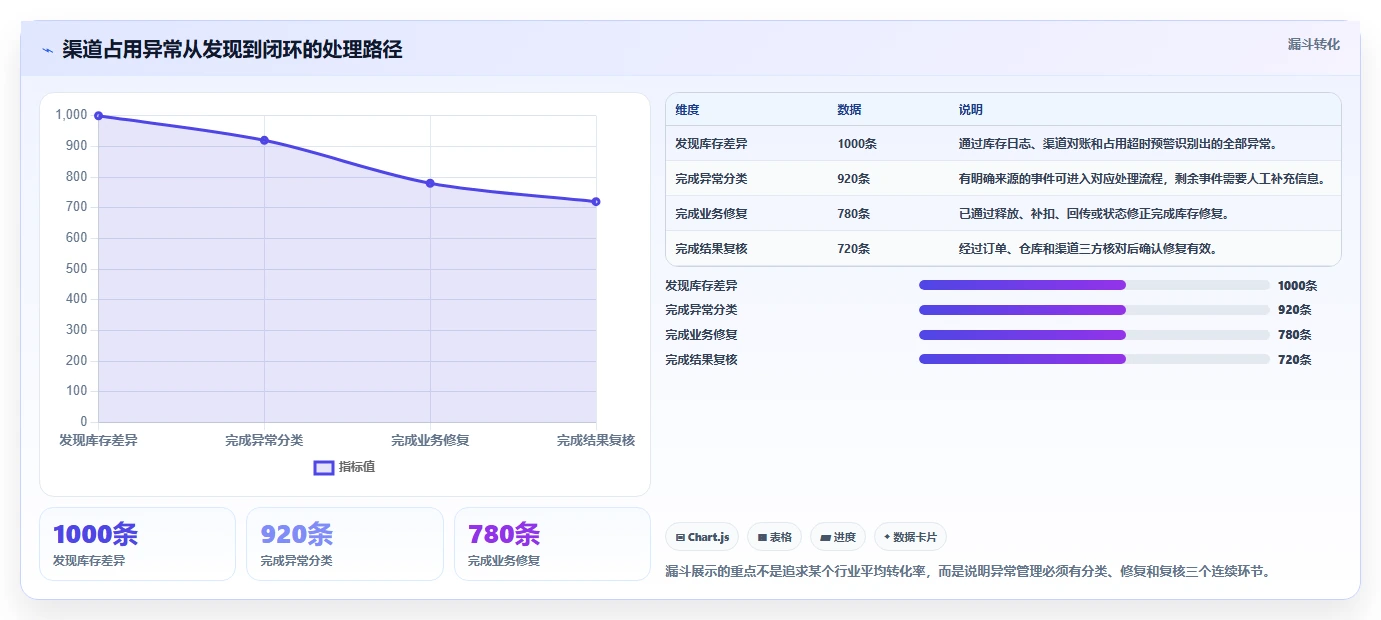The height and width of the screenshot is (620, 1381).
Task: Select the 进度 chip
Action: (x=838, y=537)
